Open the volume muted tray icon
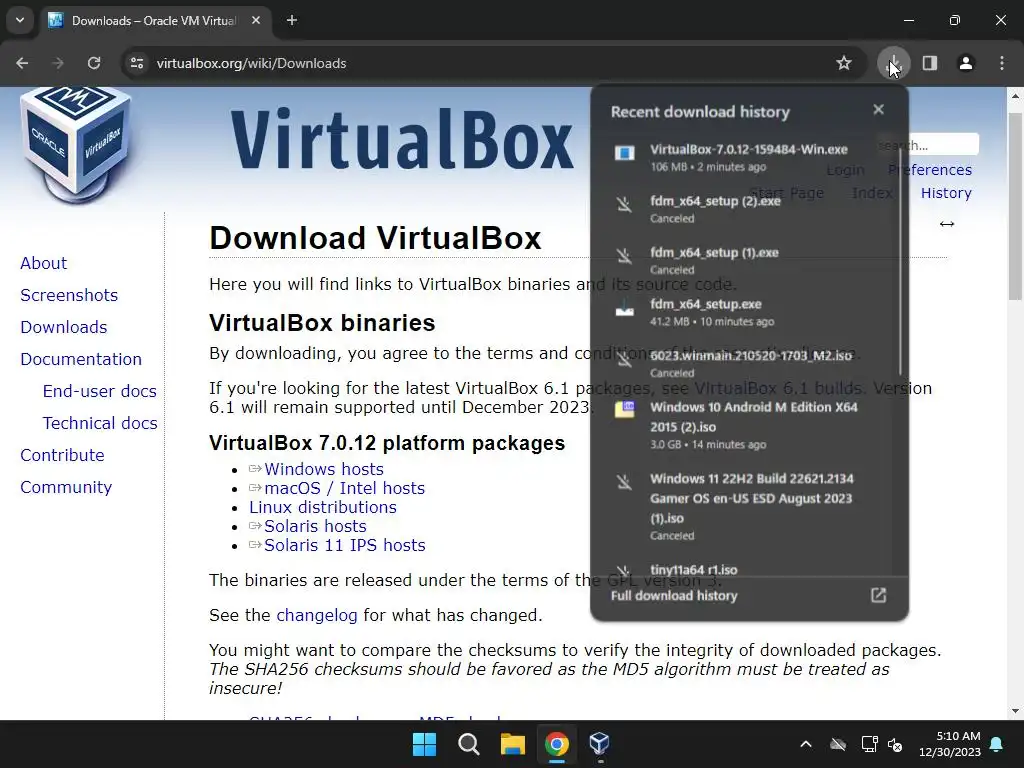The height and width of the screenshot is (768, 1024). point(895,744)
